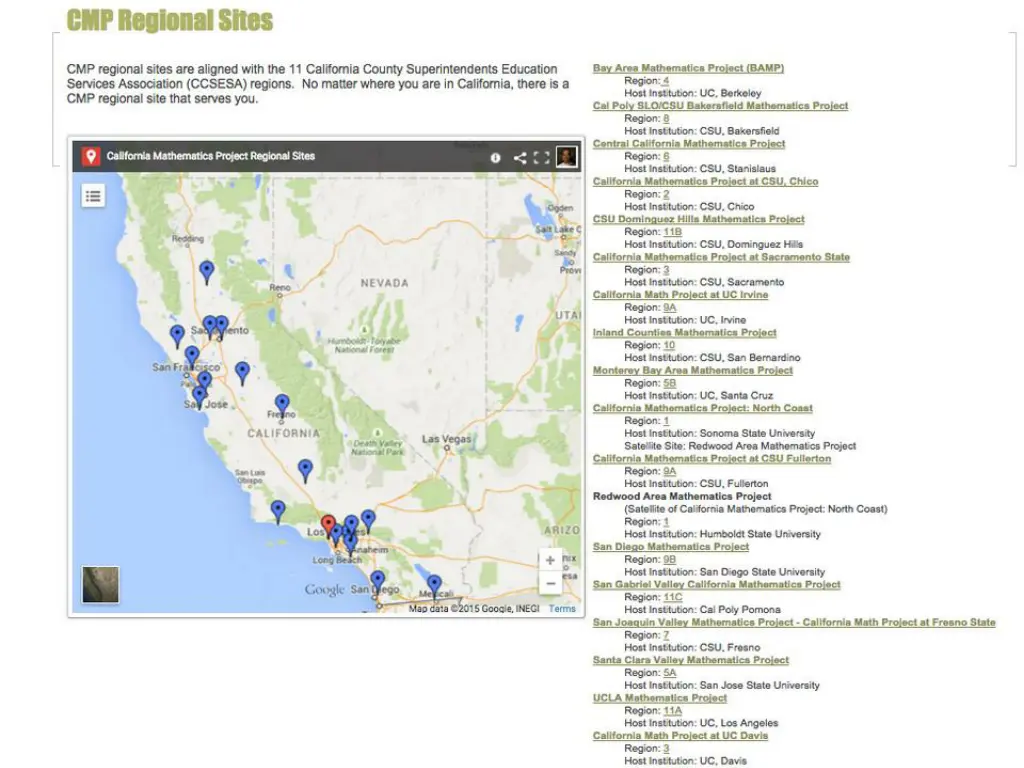This screenshot has width=1024, height=768.
Task: Click the Region 11B link
Action: [672, 232]
